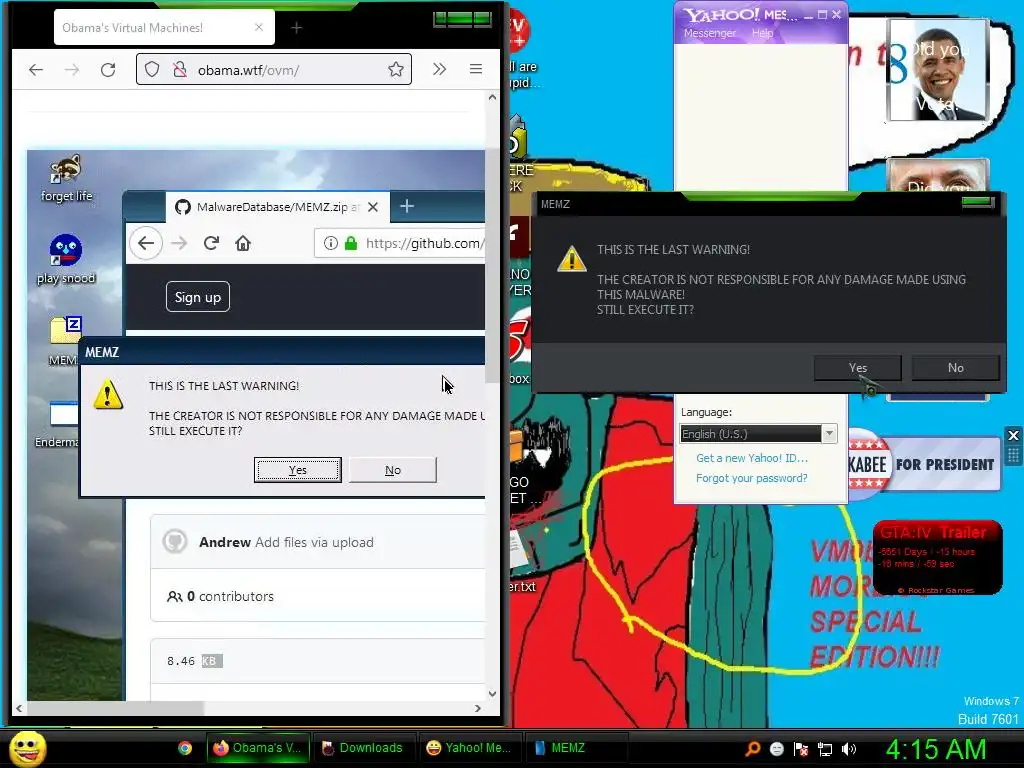Click left arrow of horizontal scrollbar
This screenshot has height=768, width=1024.
pyautogui.click(x=19, y=708)
